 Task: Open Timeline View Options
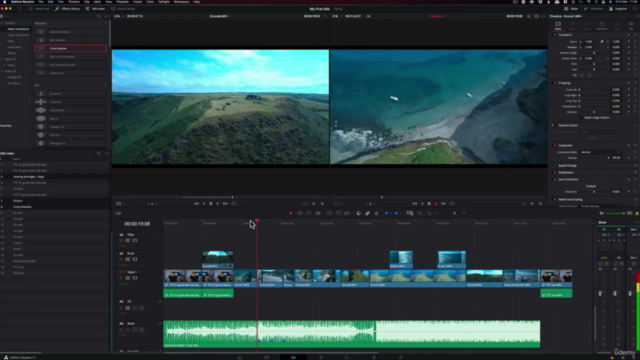118,213
